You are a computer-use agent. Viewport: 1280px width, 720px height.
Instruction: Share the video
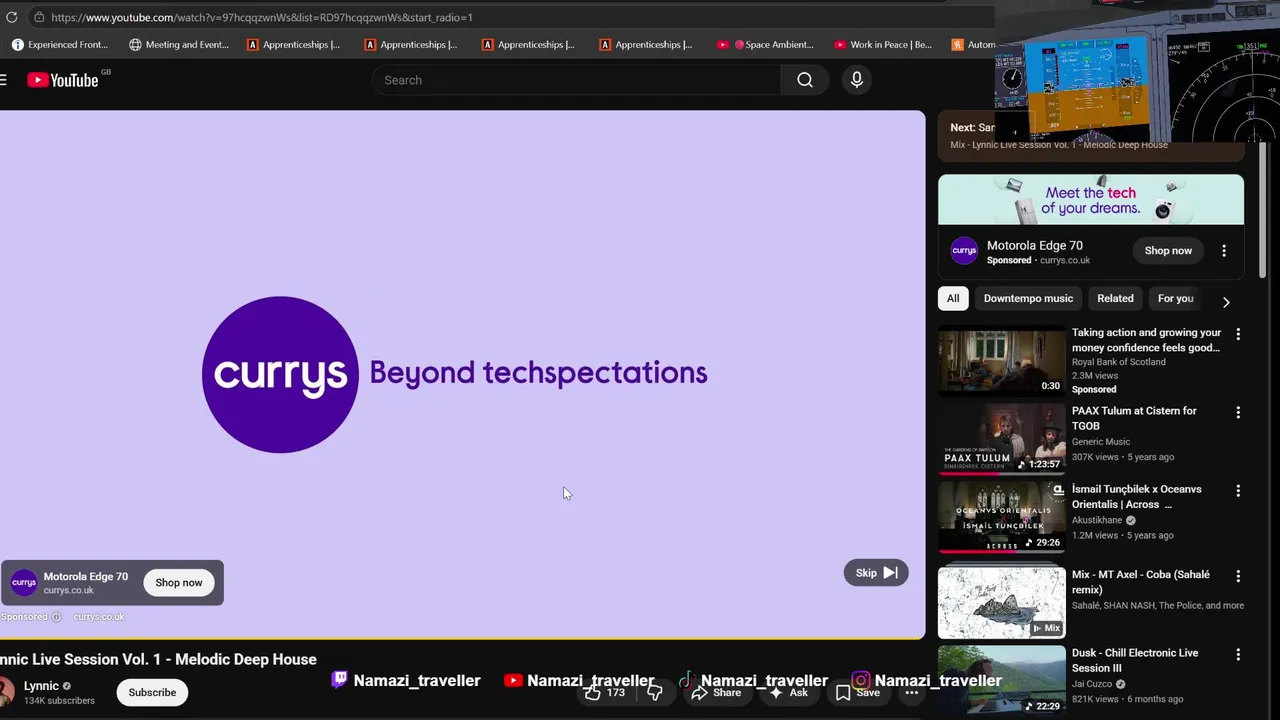coord(716,692)
